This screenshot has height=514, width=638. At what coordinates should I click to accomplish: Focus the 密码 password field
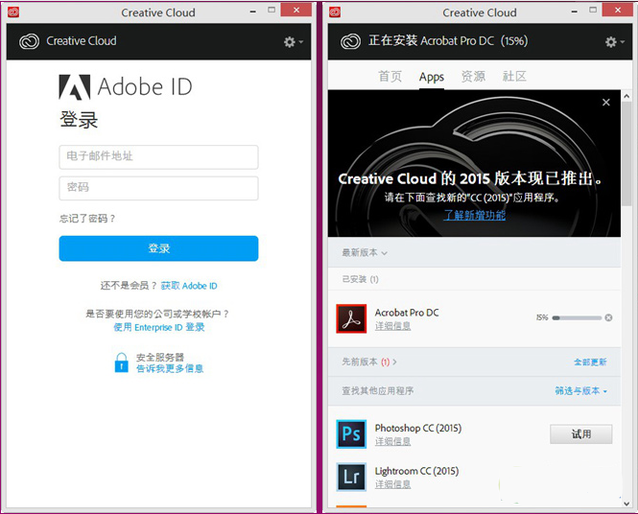(159, 188)
